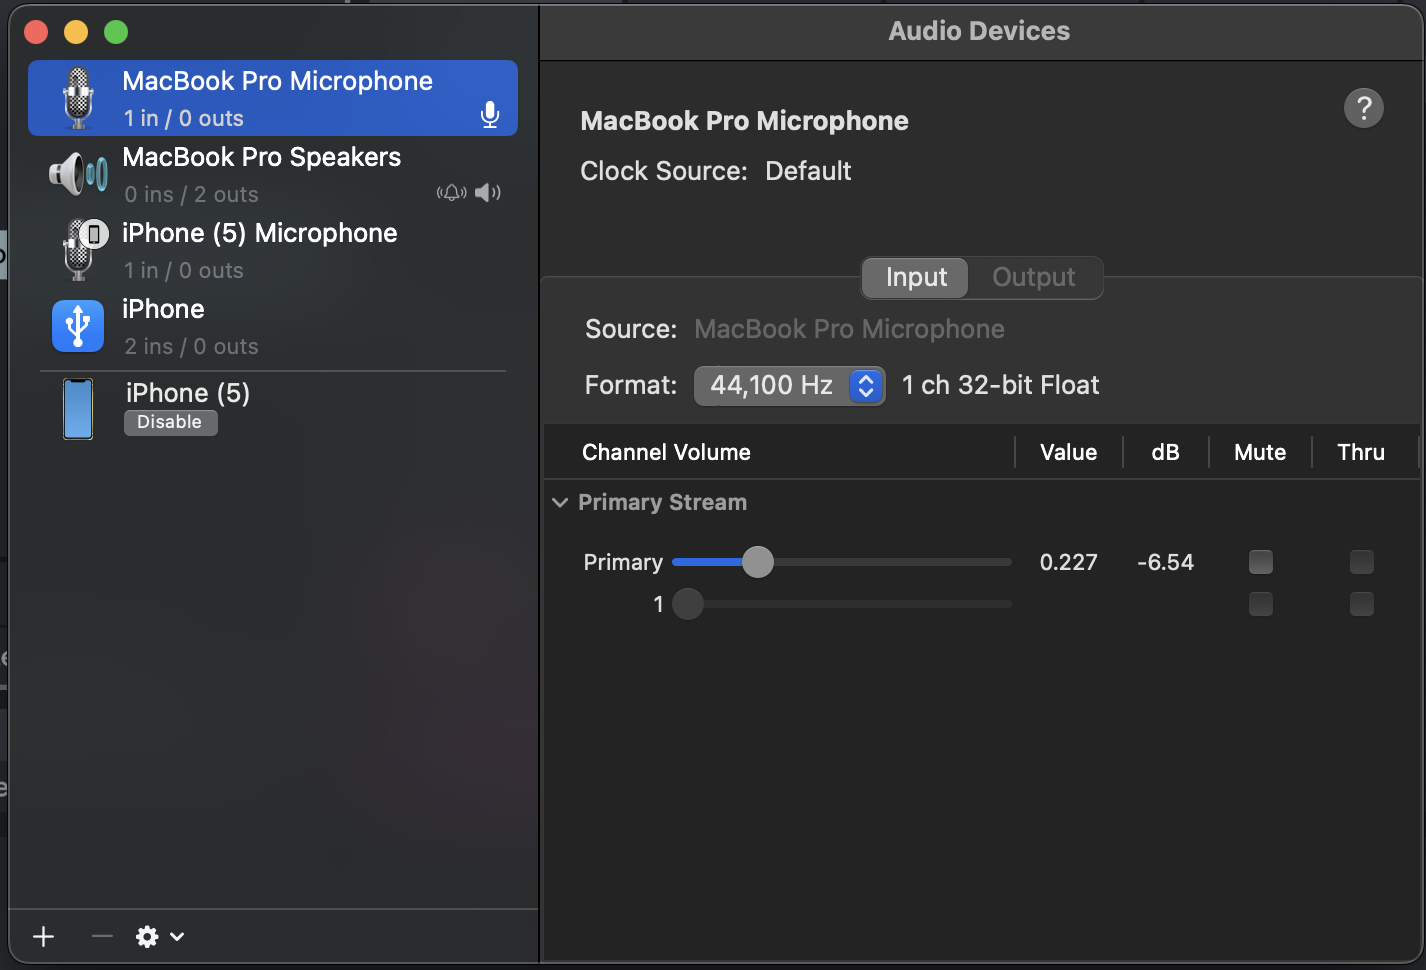The height and width of the screenshot is (970, 1426).
Task: Add a new audio device with plus button
Action: coord(43,937)
